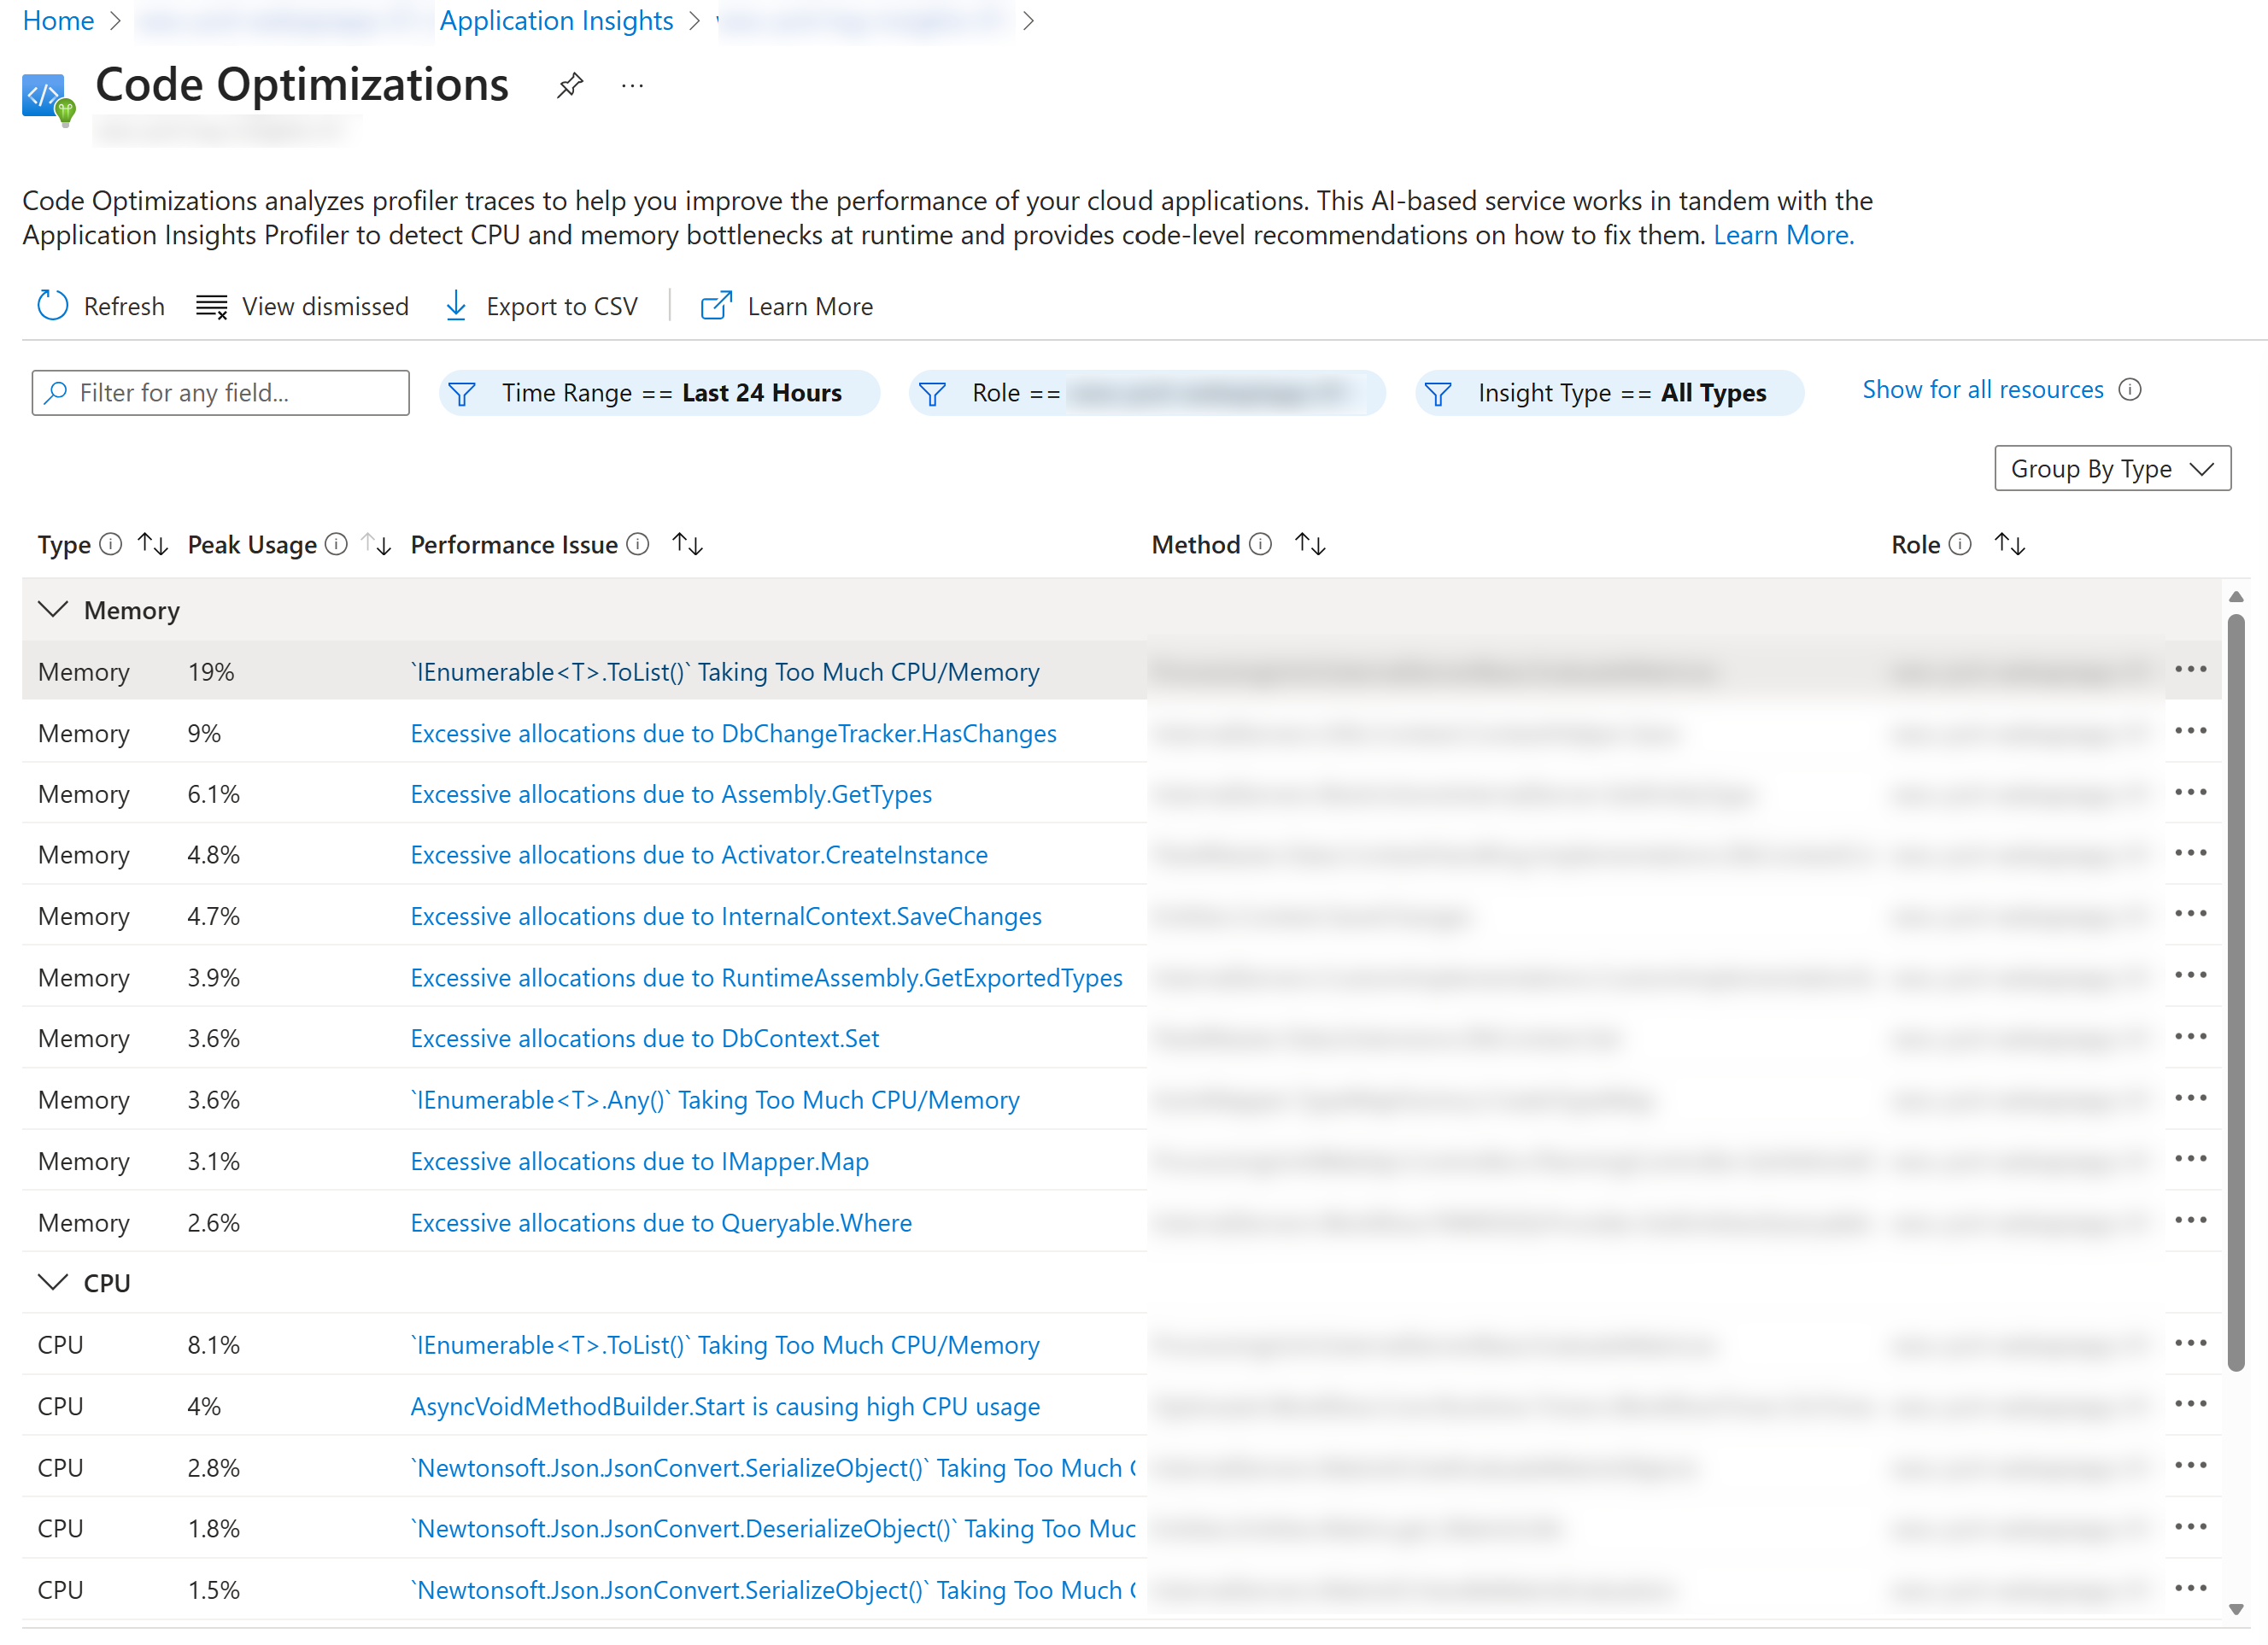Open row menu for IMapper.Map insight
This screenshot has width=2268, height=1645.
2190,1159
